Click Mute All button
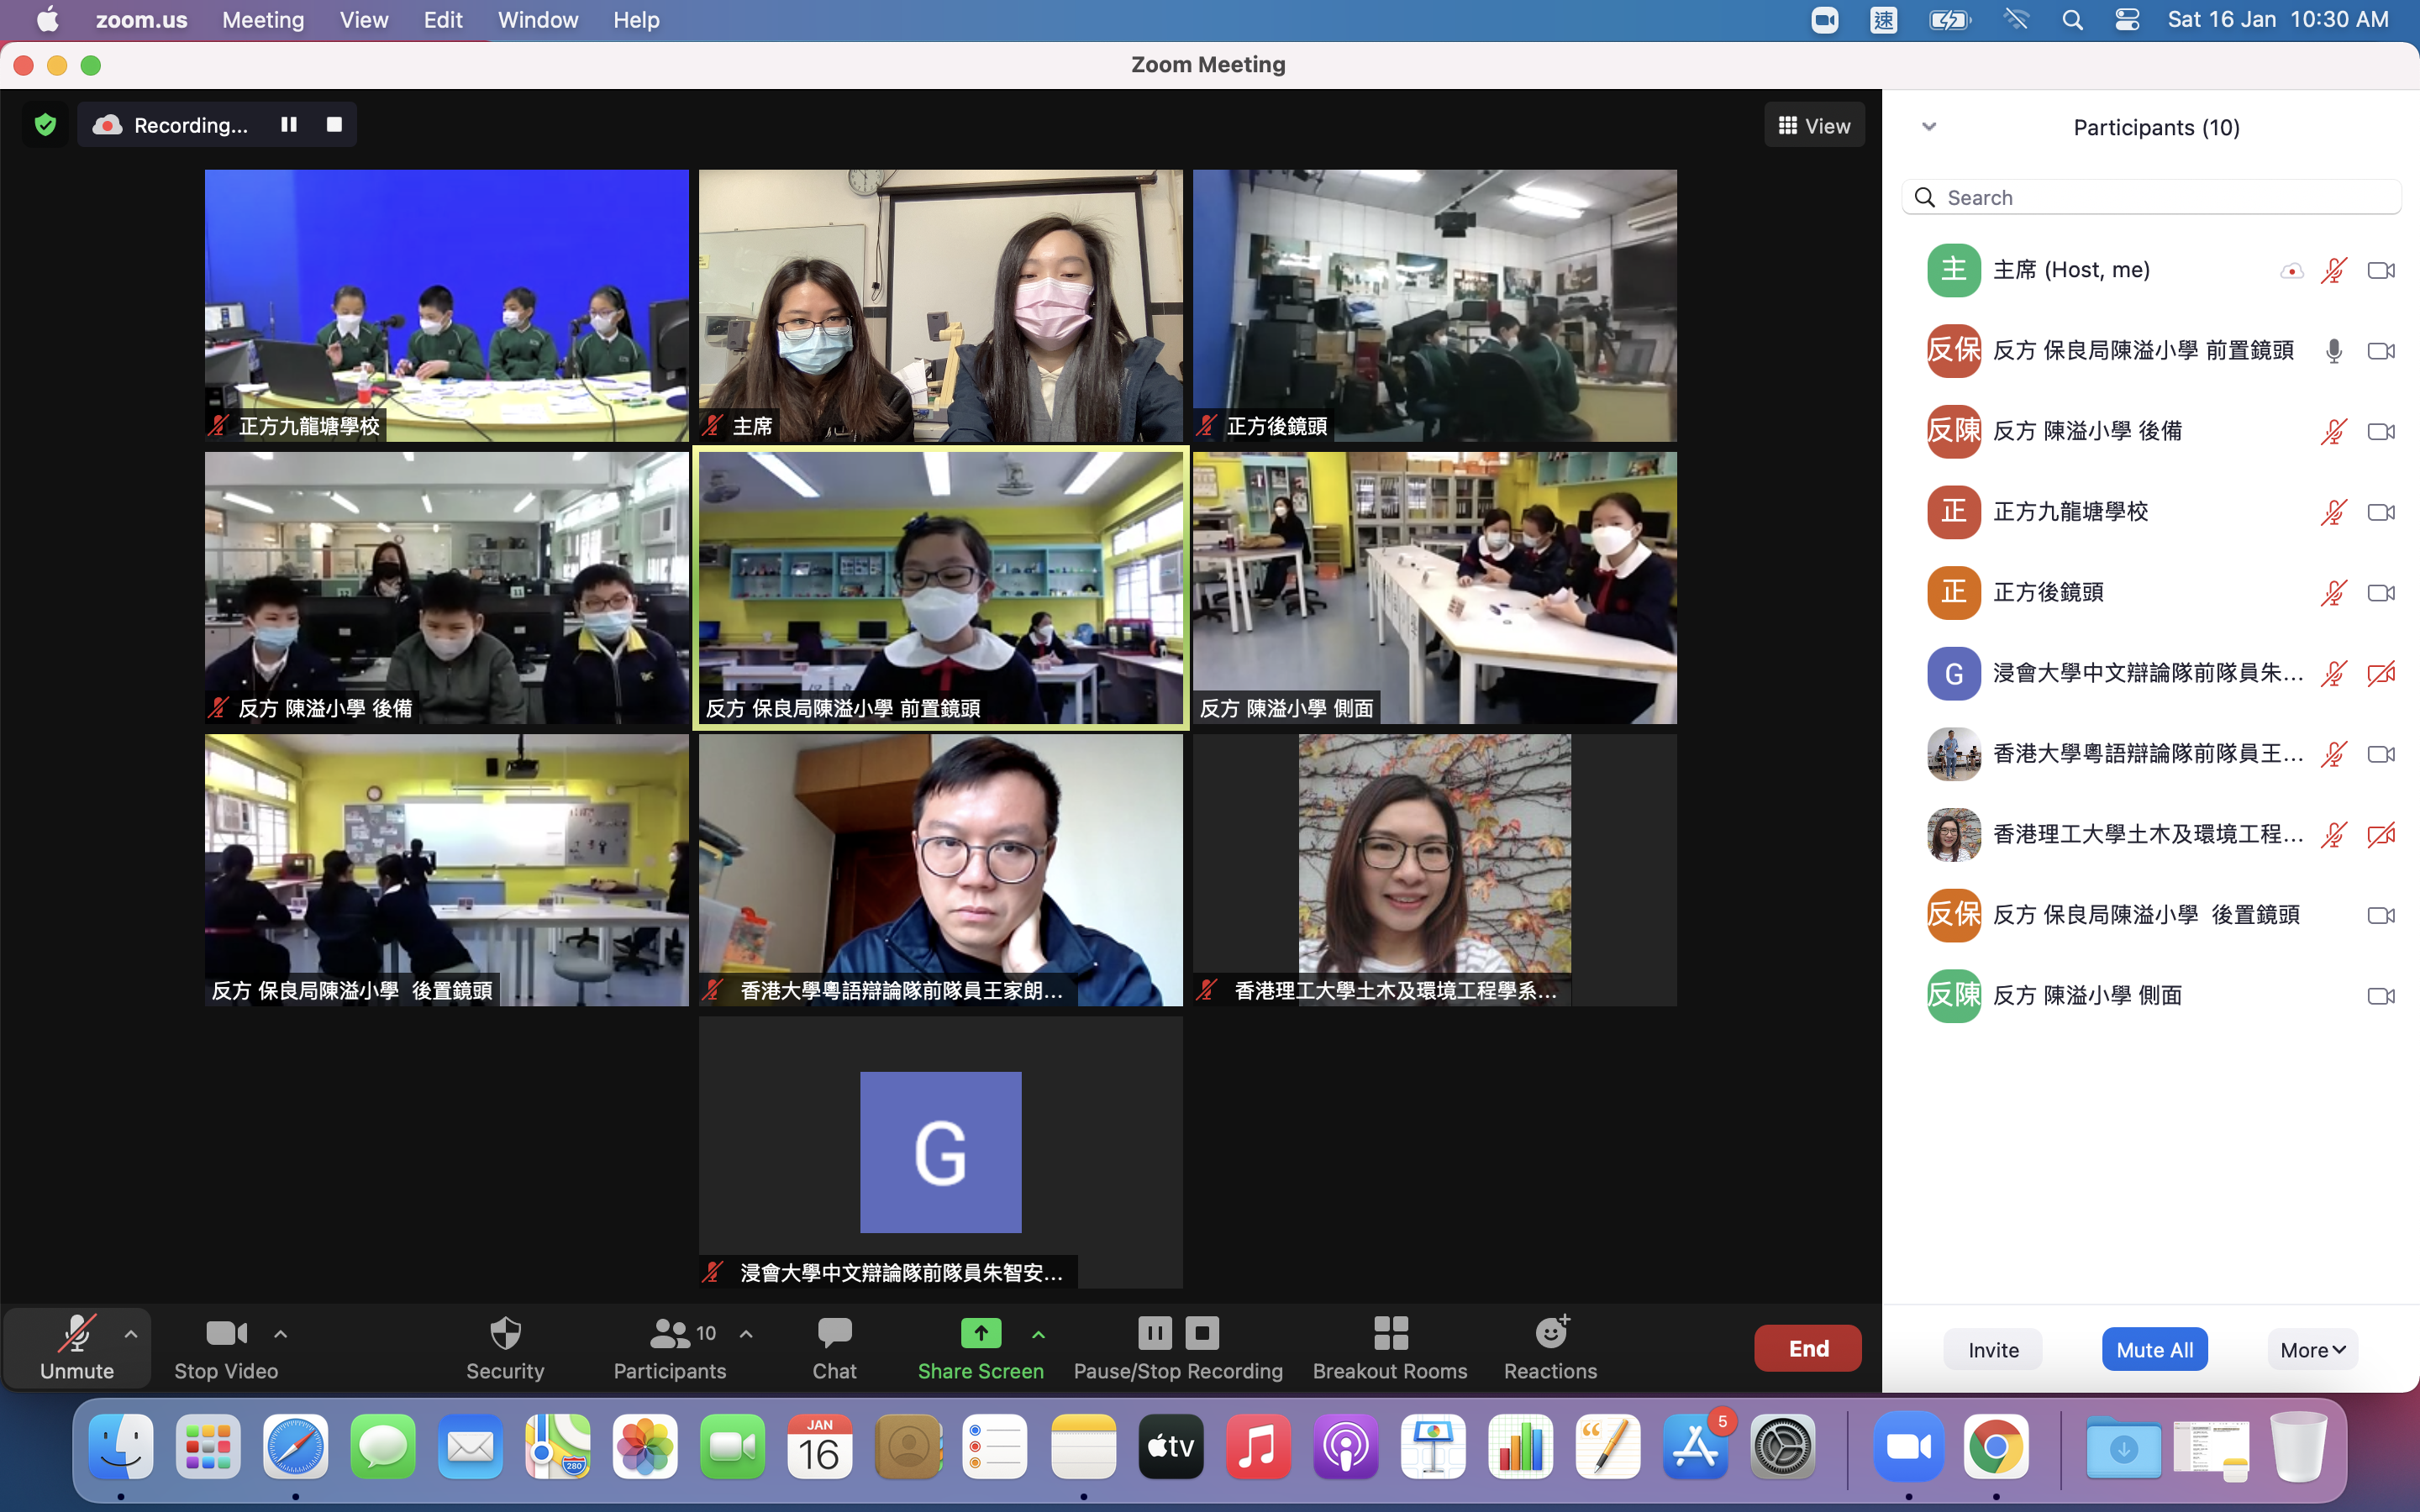The image size is (2420, 1512). click(2154, 1349)
